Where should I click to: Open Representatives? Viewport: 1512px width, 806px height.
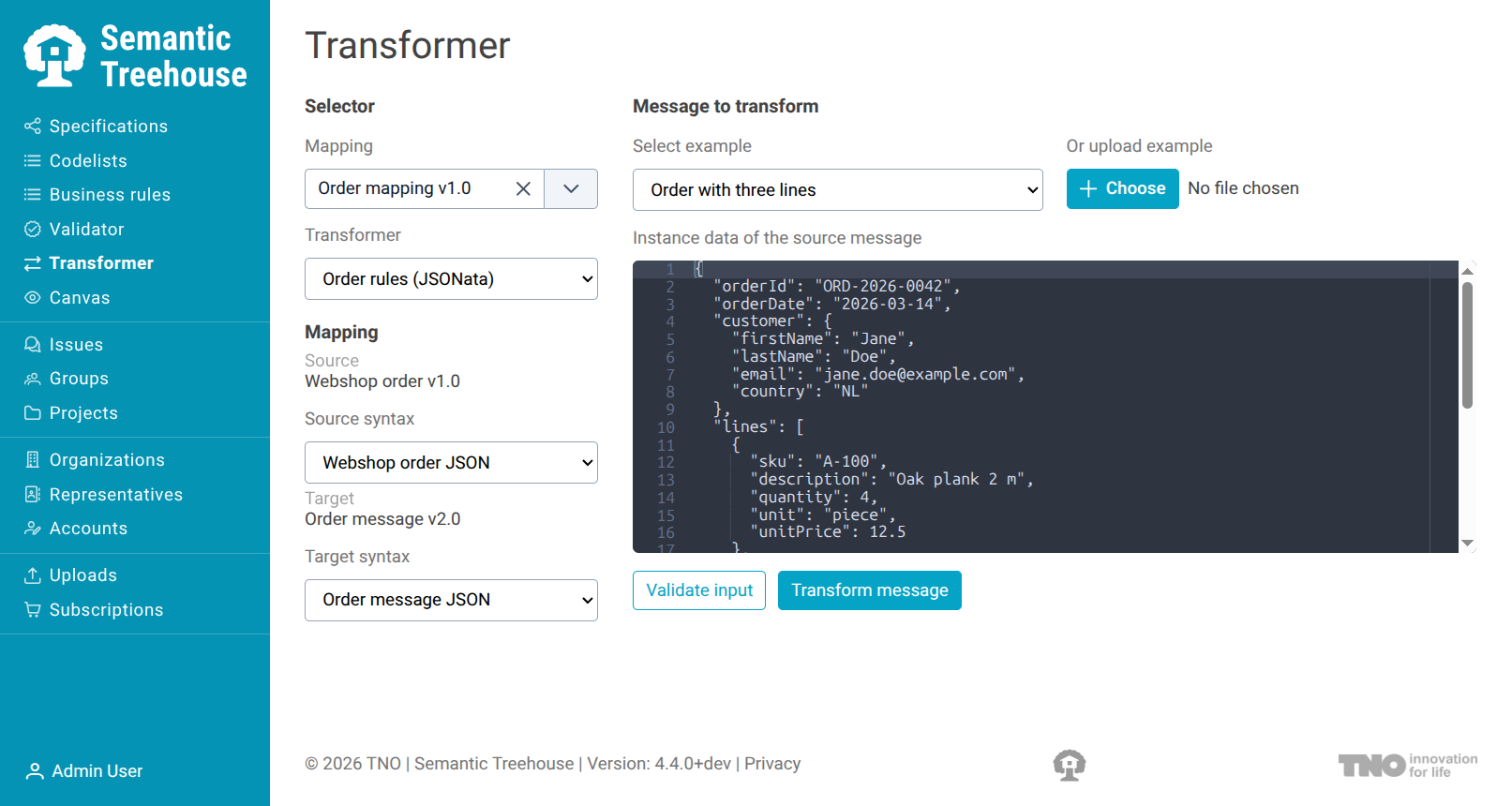116,495
